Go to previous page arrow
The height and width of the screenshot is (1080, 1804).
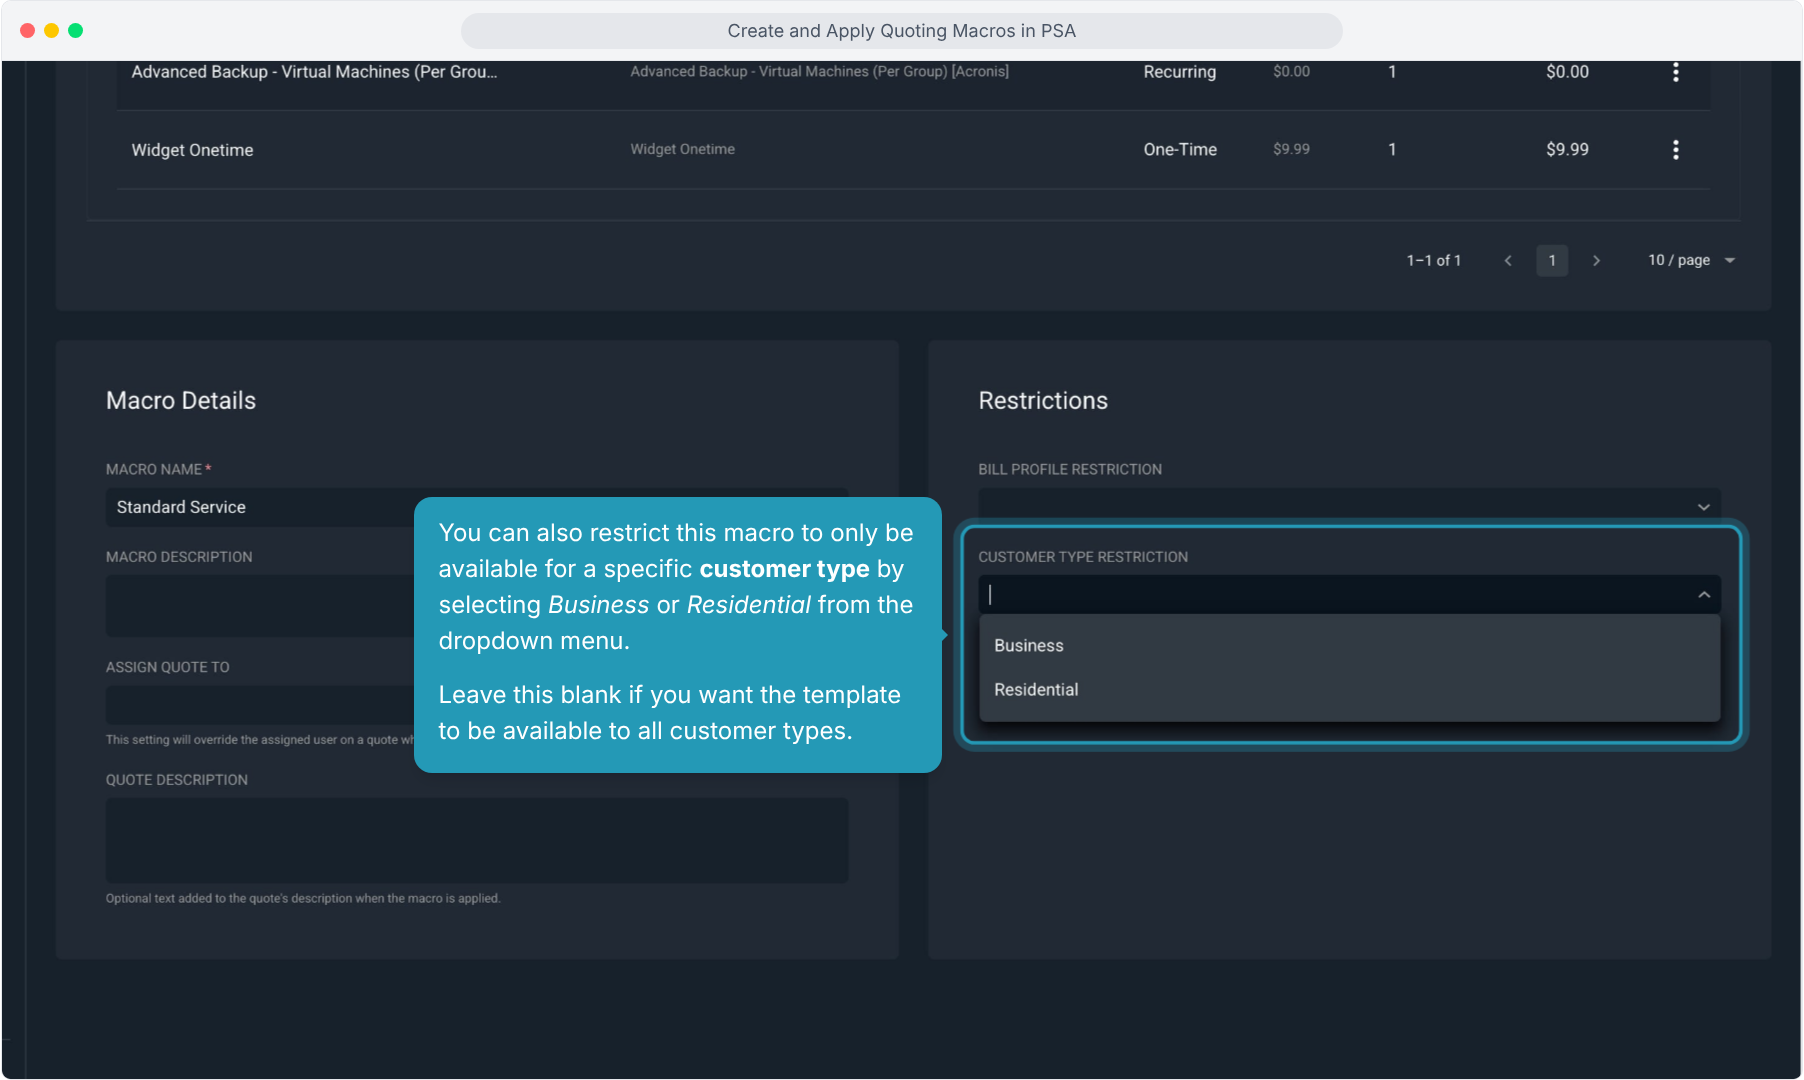pos(1508,261)
